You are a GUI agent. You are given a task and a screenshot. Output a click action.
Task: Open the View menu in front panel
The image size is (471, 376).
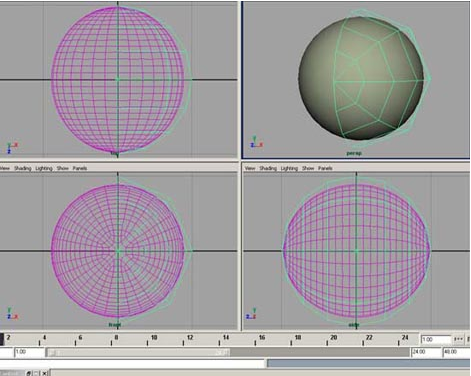click(5, 168)
